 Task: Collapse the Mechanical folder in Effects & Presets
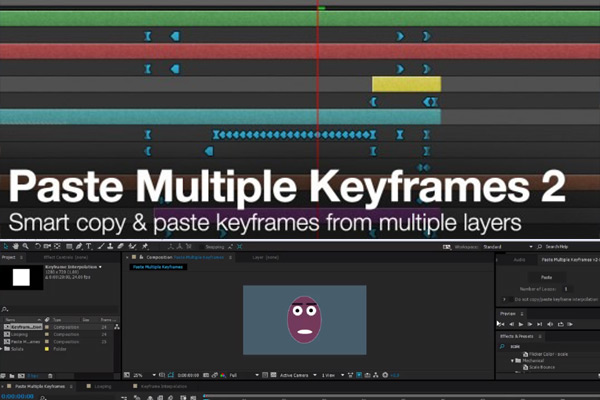tap(512, 361)
